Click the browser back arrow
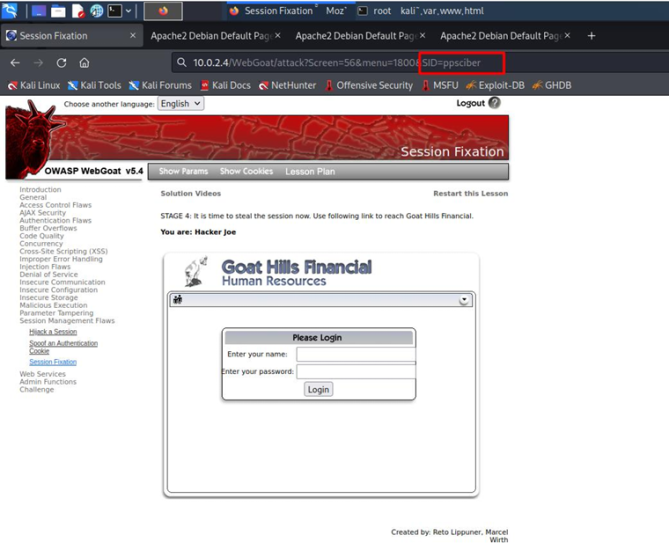The image size is (669, 550). tap(15, 62)
